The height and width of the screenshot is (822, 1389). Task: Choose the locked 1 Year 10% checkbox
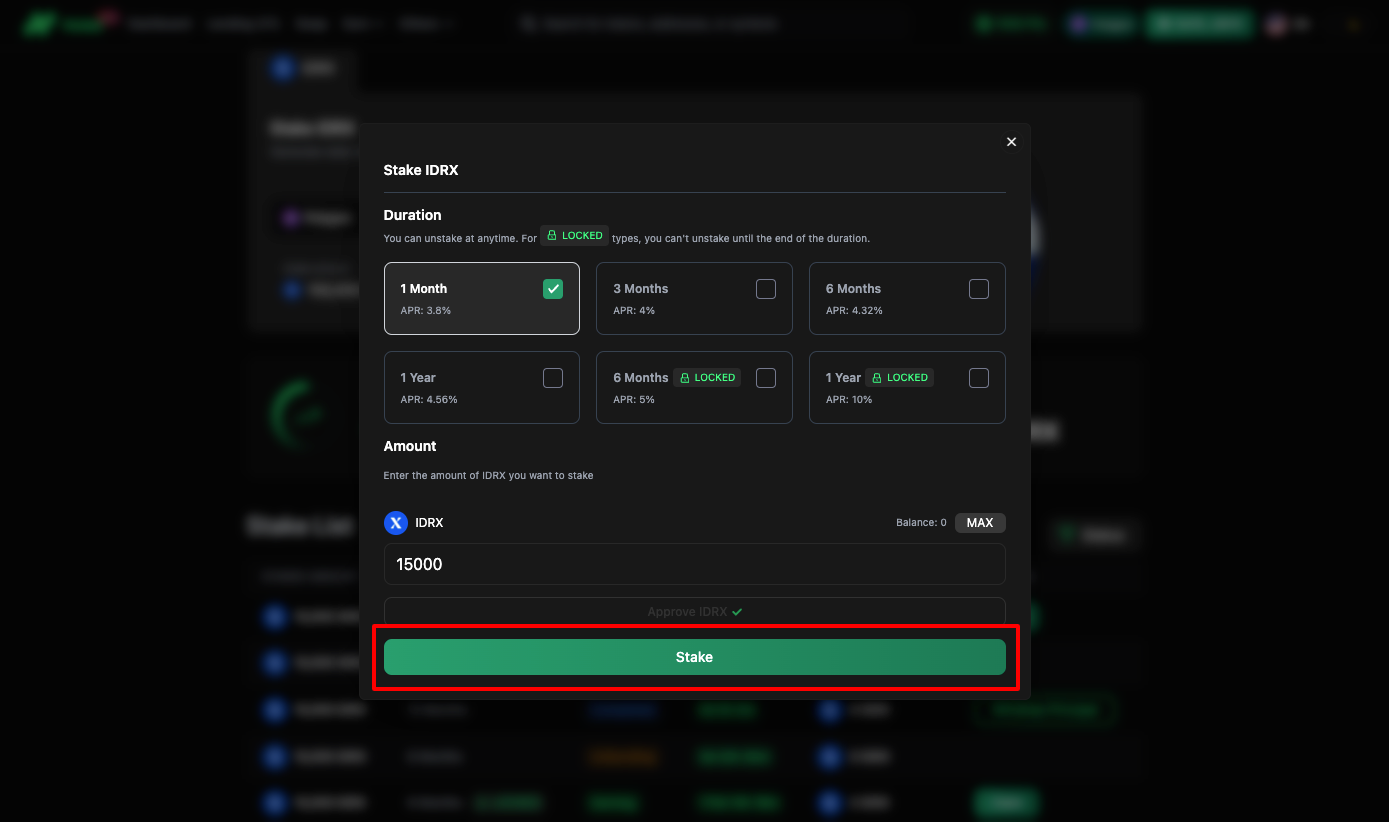pyautogui.click(x=979, y=378)
